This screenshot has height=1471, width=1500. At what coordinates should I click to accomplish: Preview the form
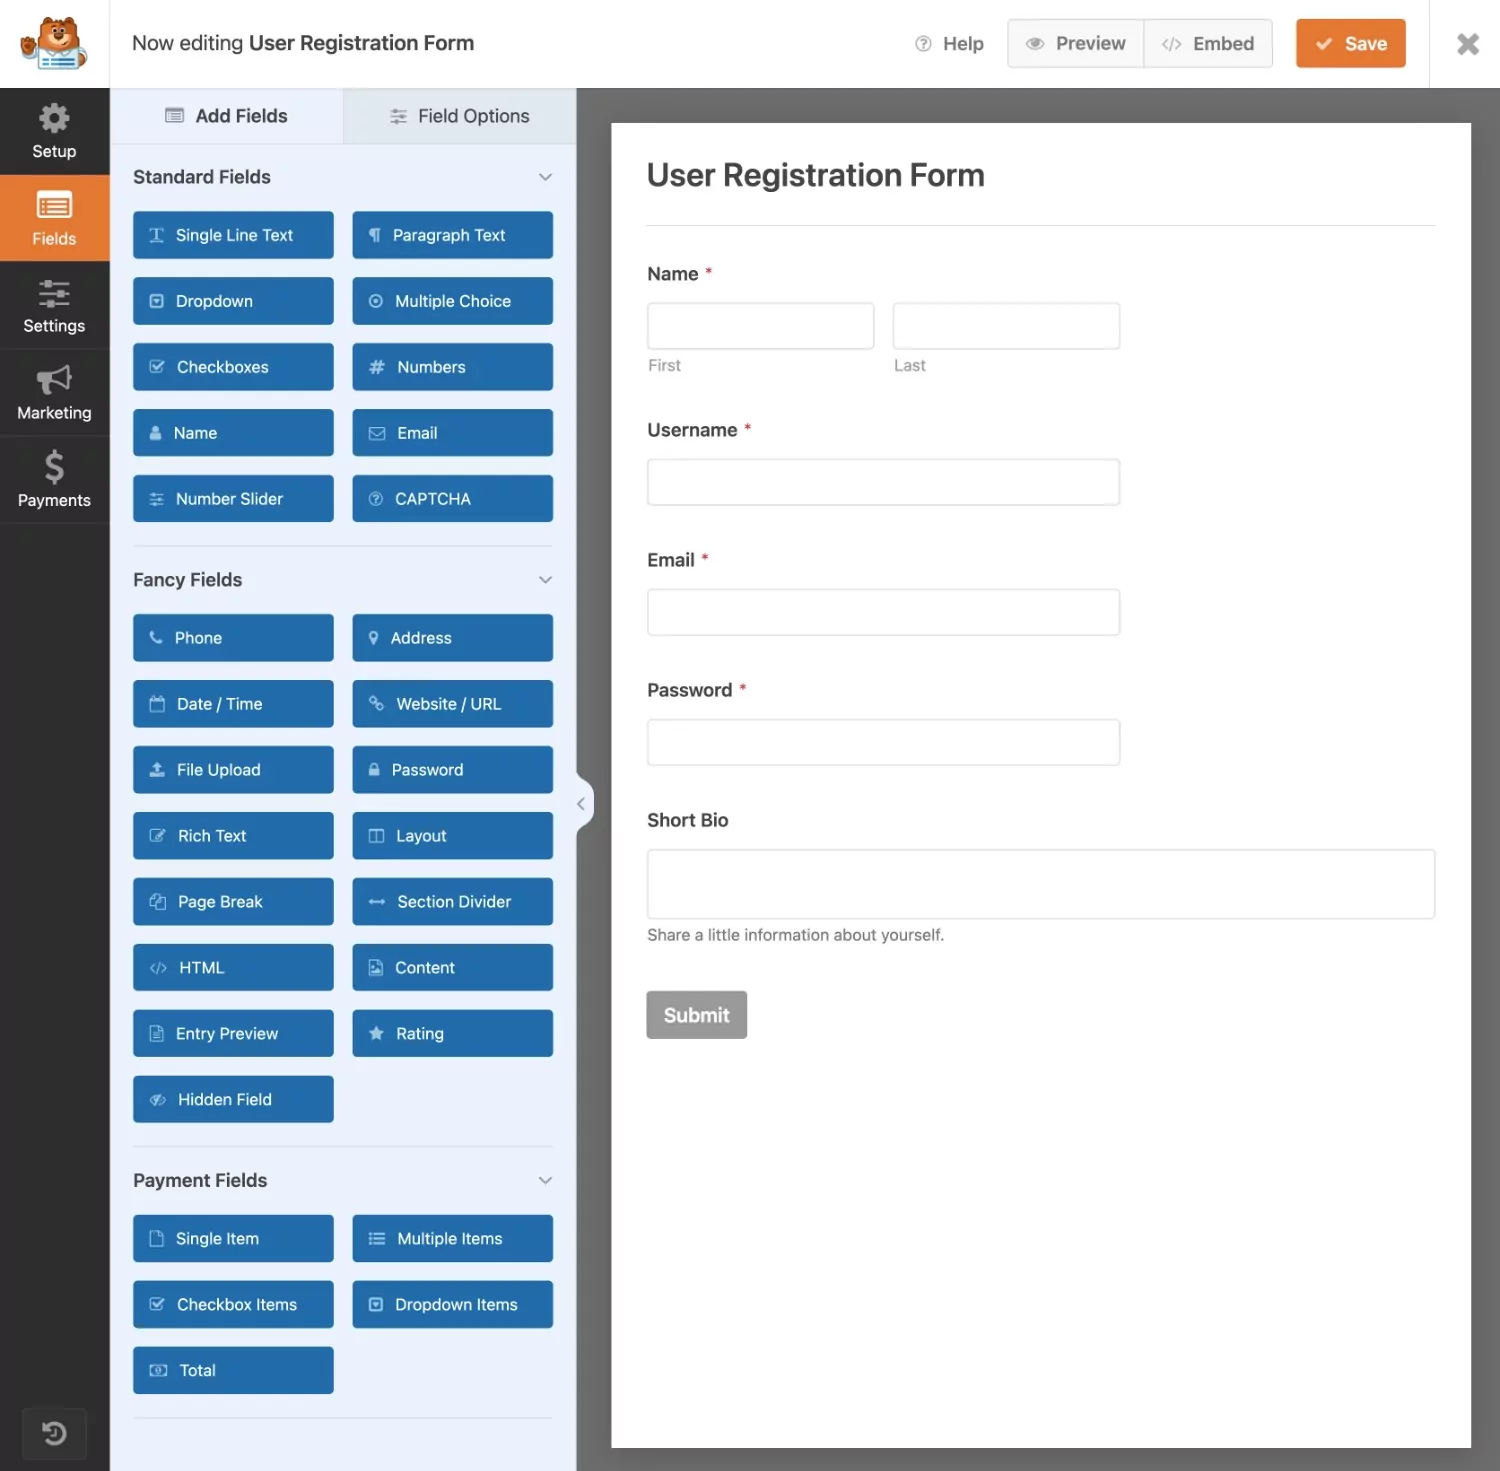(x=1076, y=44)
